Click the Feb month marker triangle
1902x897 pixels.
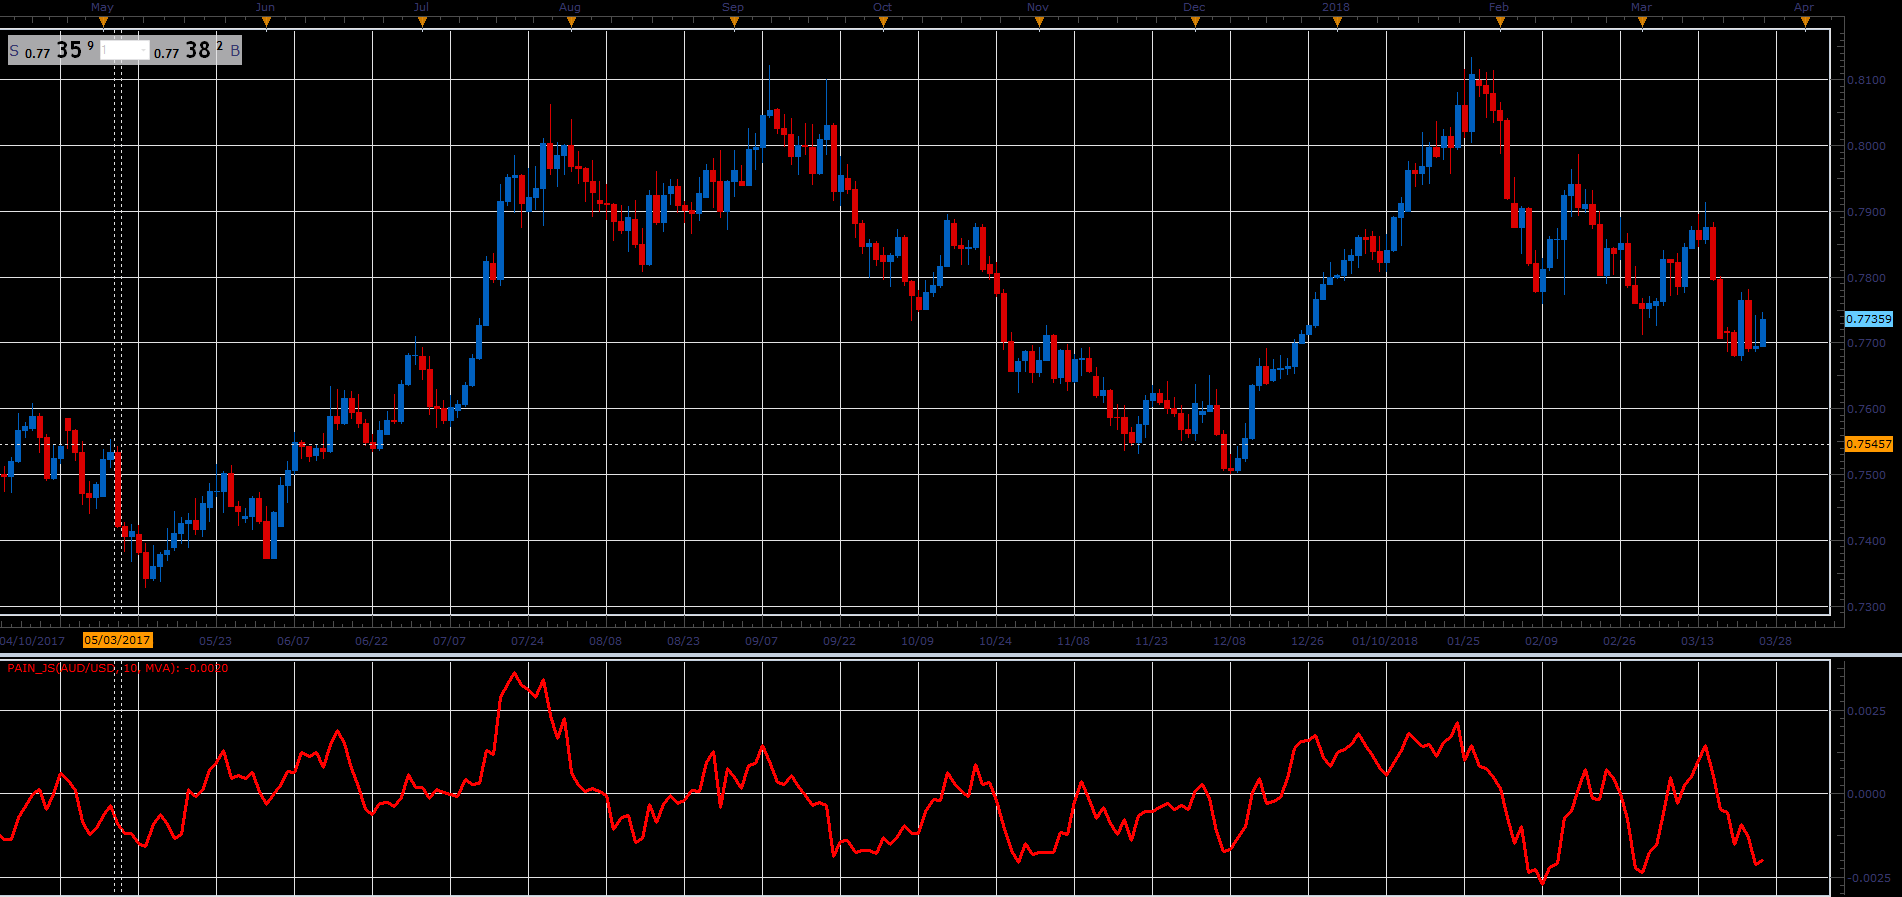1499,22
